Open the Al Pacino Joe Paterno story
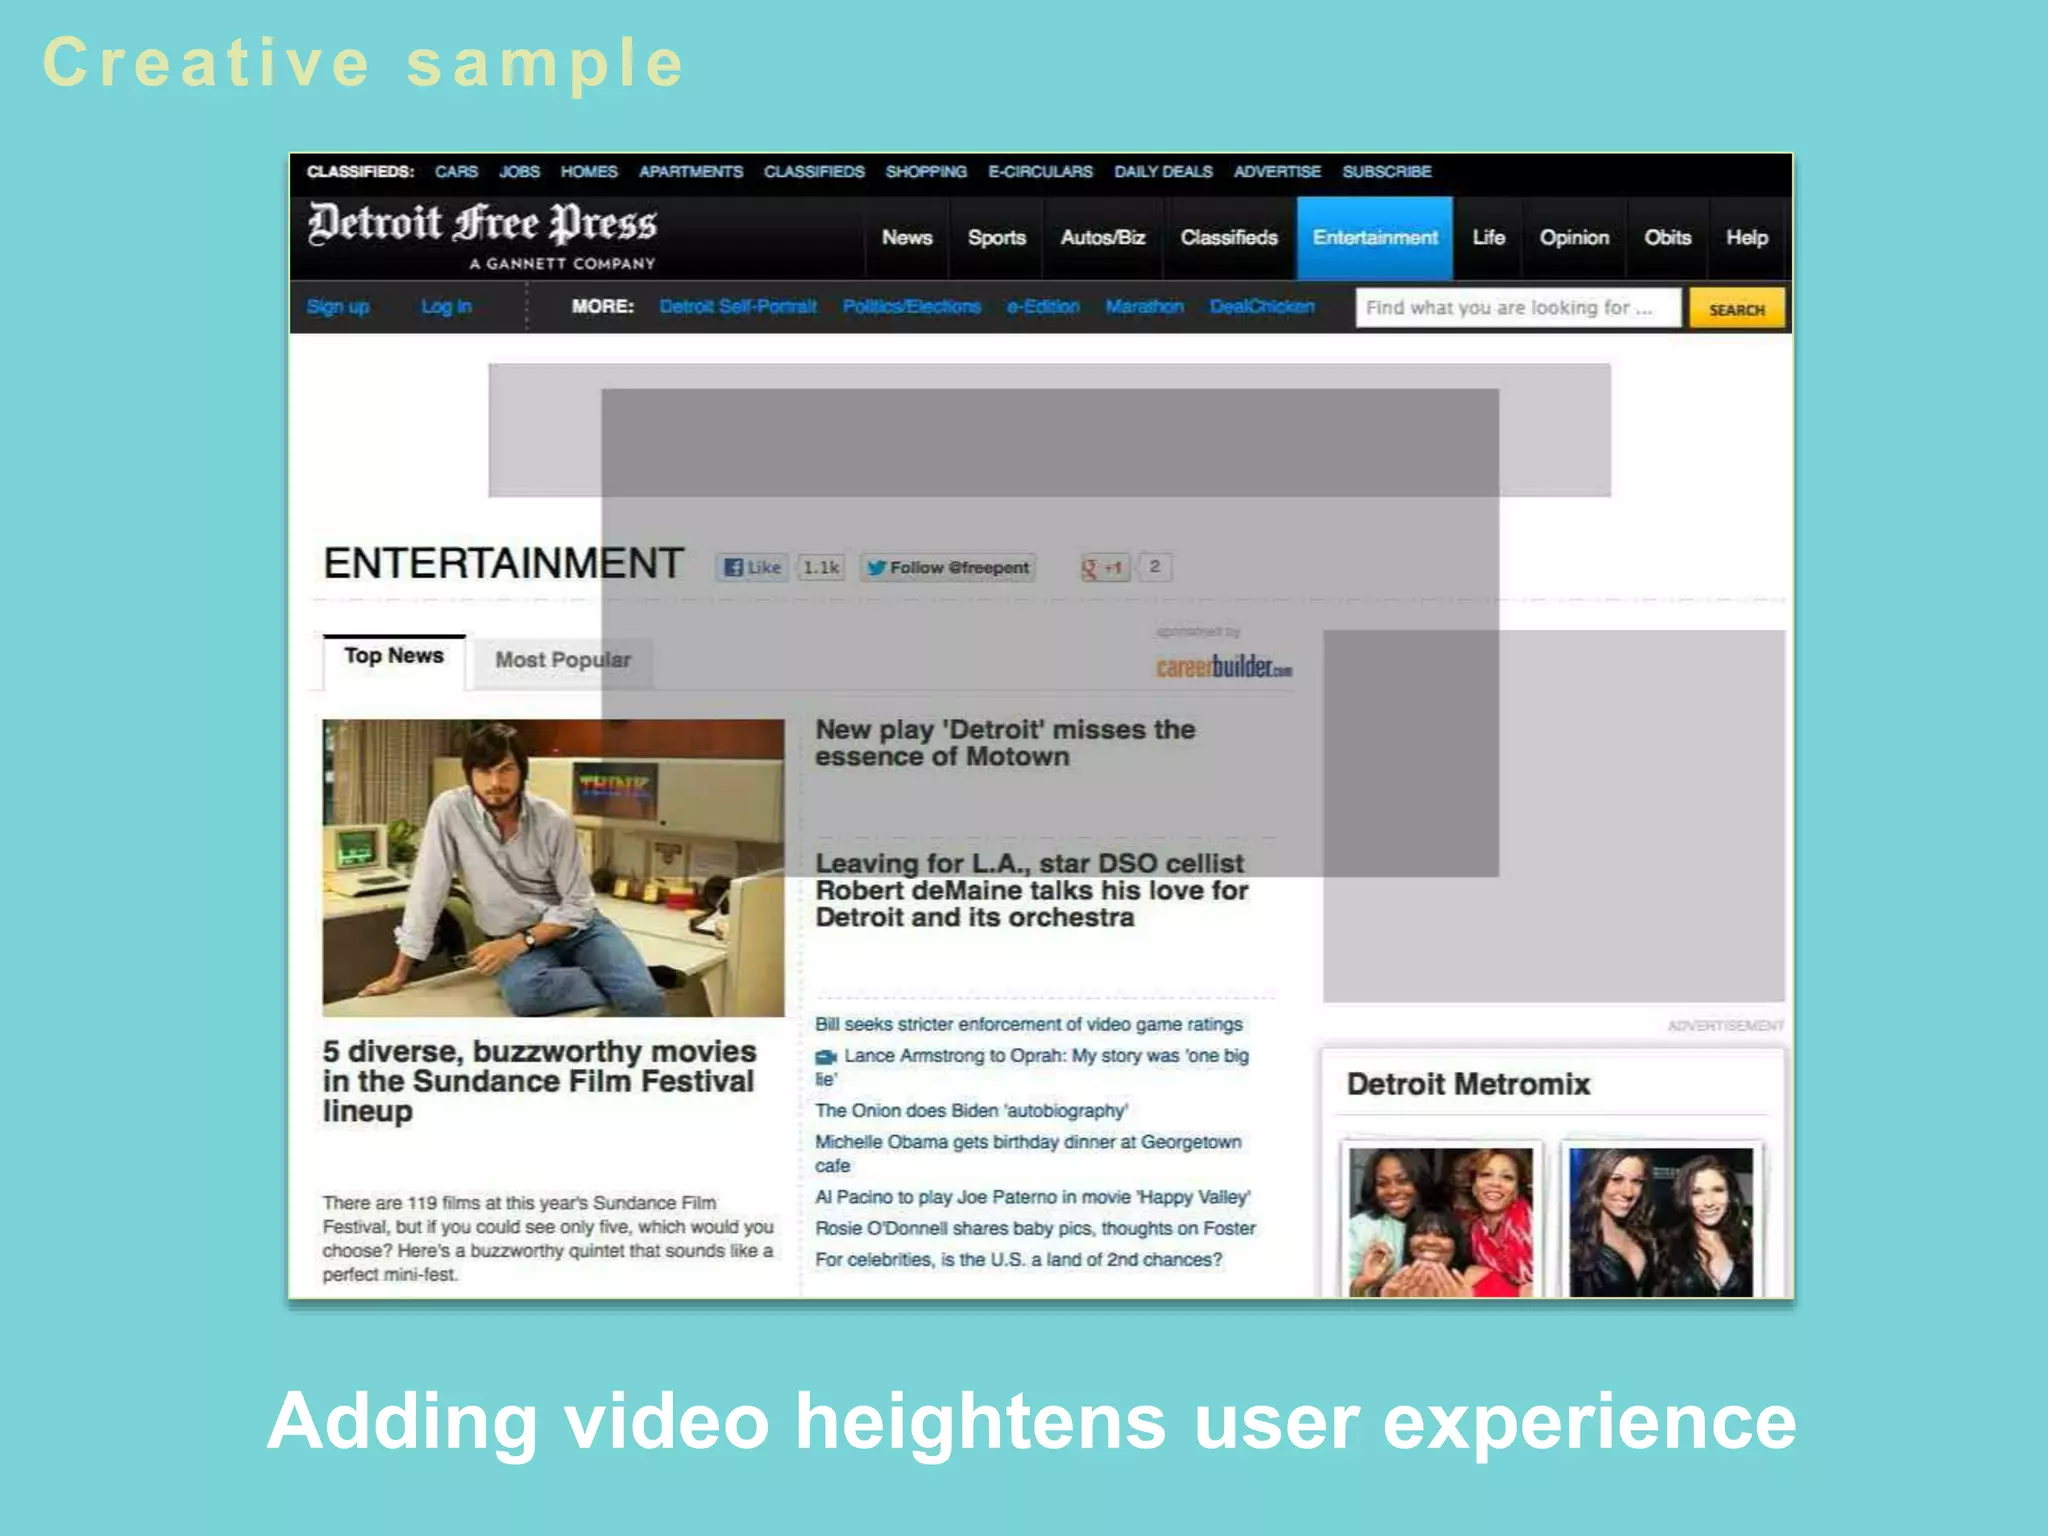The height and width of the screenshot is (1536, 2048). click(x=1033, y=1197)
